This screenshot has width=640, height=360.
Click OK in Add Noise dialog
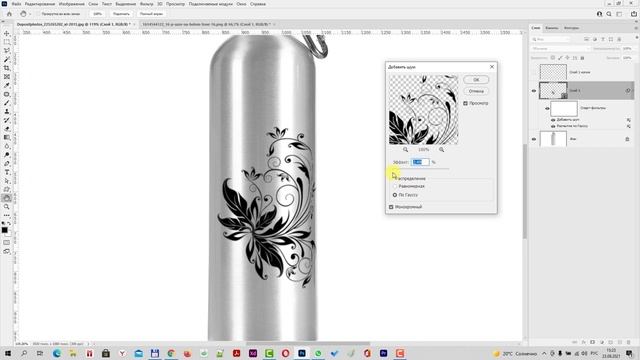(x=476, y=80)
